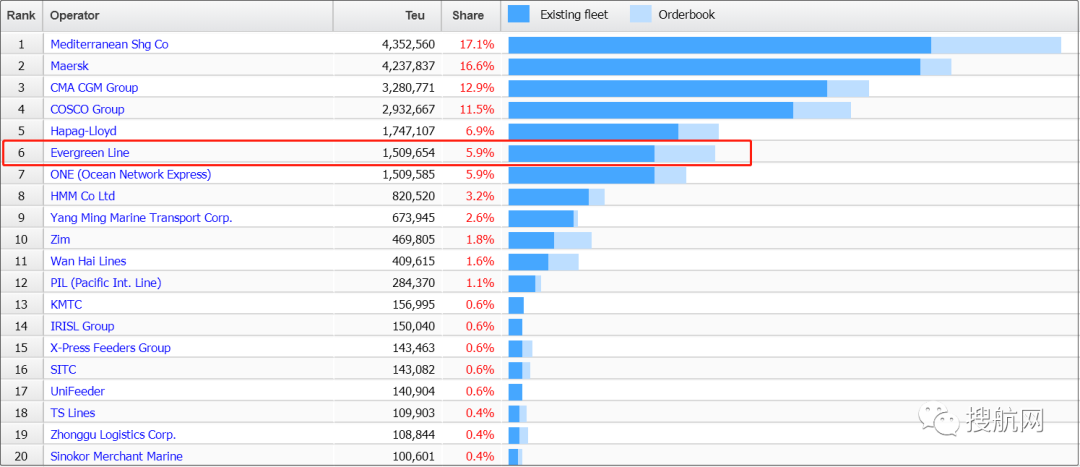1080x467 pixels.
Task: Open Yang Ming Marine Transport Corp. link
Action: (x=140, y=218)
